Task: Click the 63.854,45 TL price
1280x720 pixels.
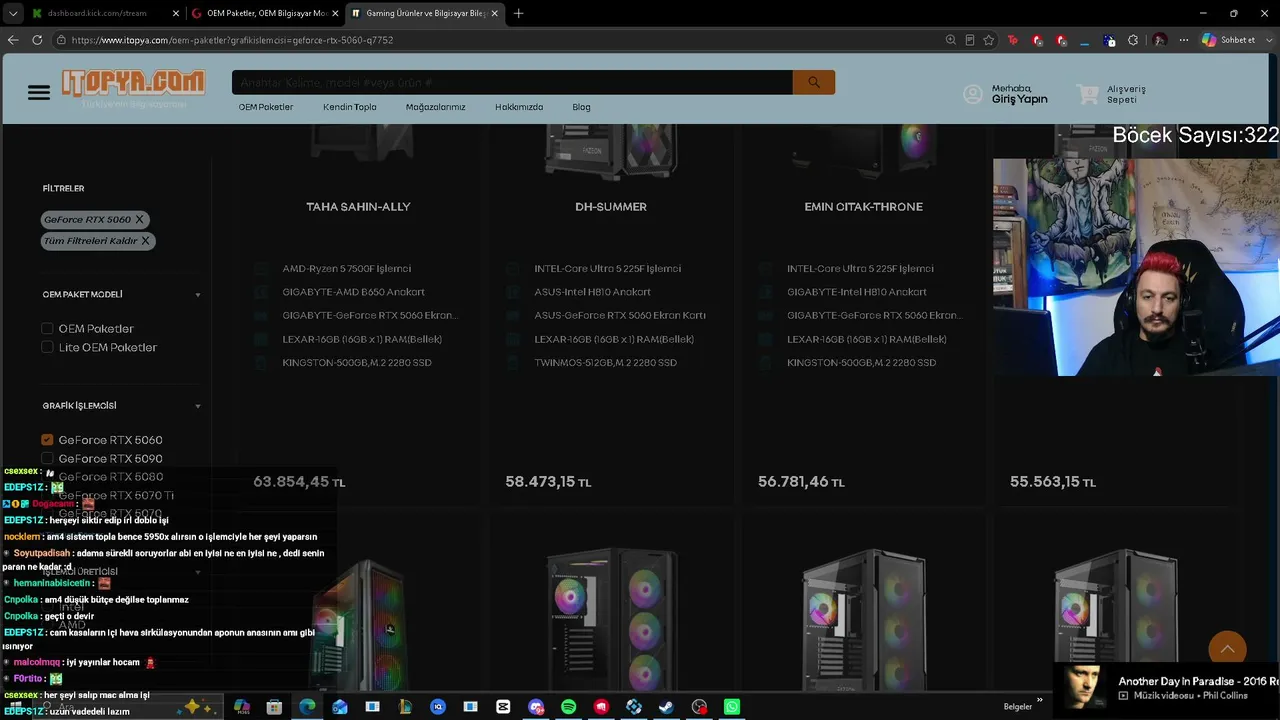Action: (299, 482)
